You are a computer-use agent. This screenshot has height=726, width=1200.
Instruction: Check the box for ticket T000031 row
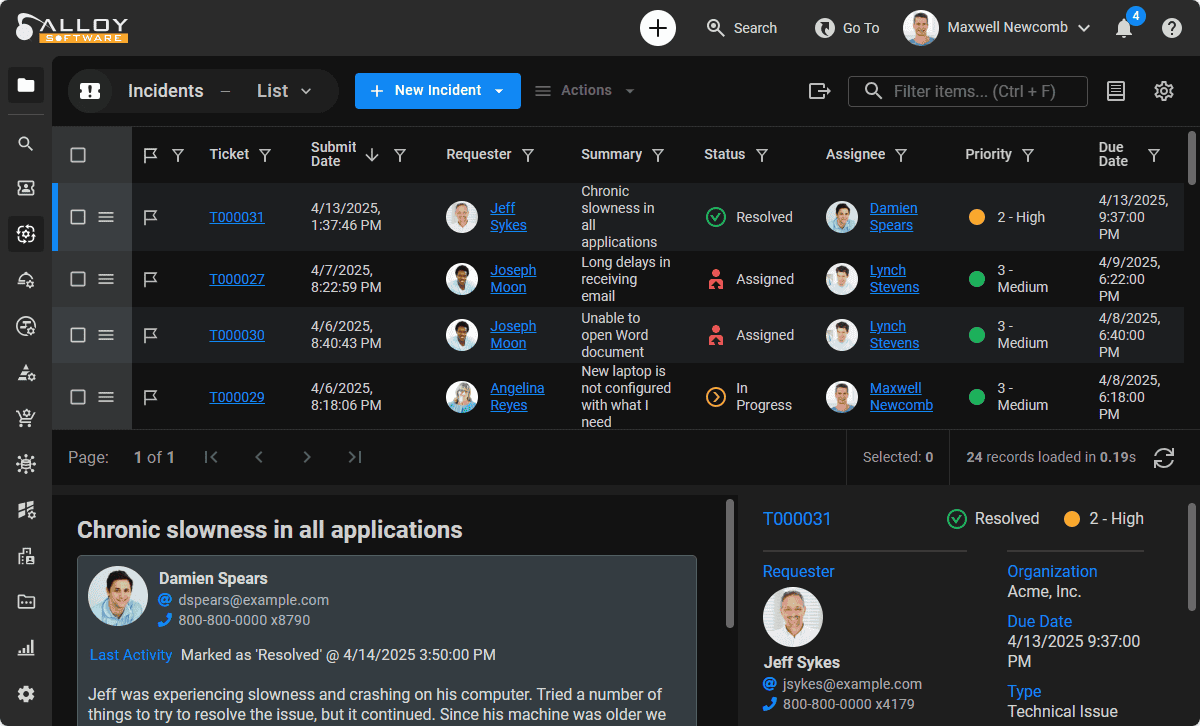click(x=78, y=217)
